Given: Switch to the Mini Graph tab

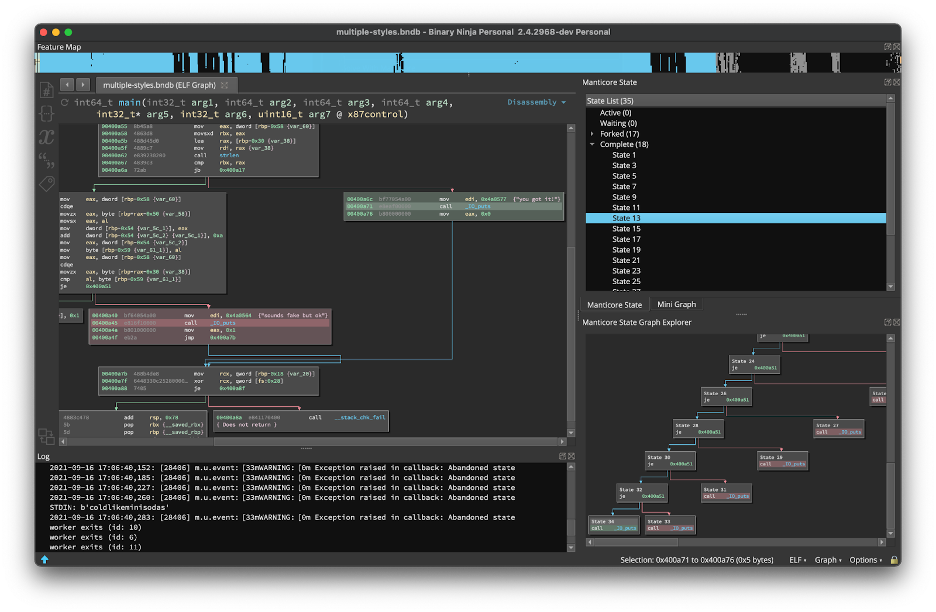Looking at the screenshot, I should [676, 304].
